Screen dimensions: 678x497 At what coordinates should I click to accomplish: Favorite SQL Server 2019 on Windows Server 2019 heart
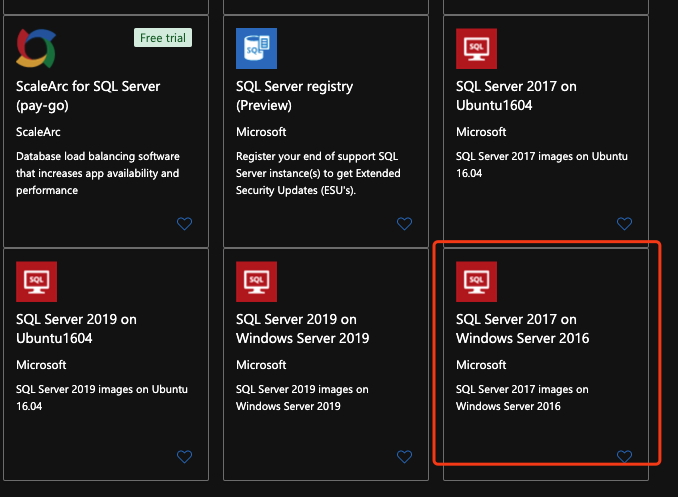click(405, 456)
